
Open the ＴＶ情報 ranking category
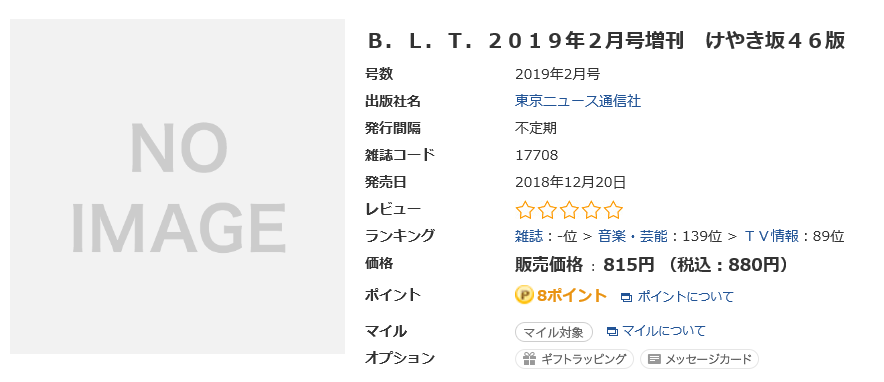click(x=772, y=236)
